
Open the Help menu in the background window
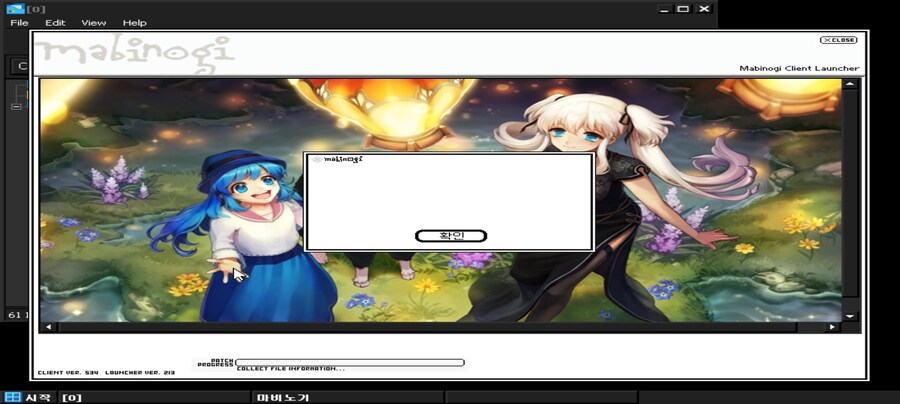[134, 23]
